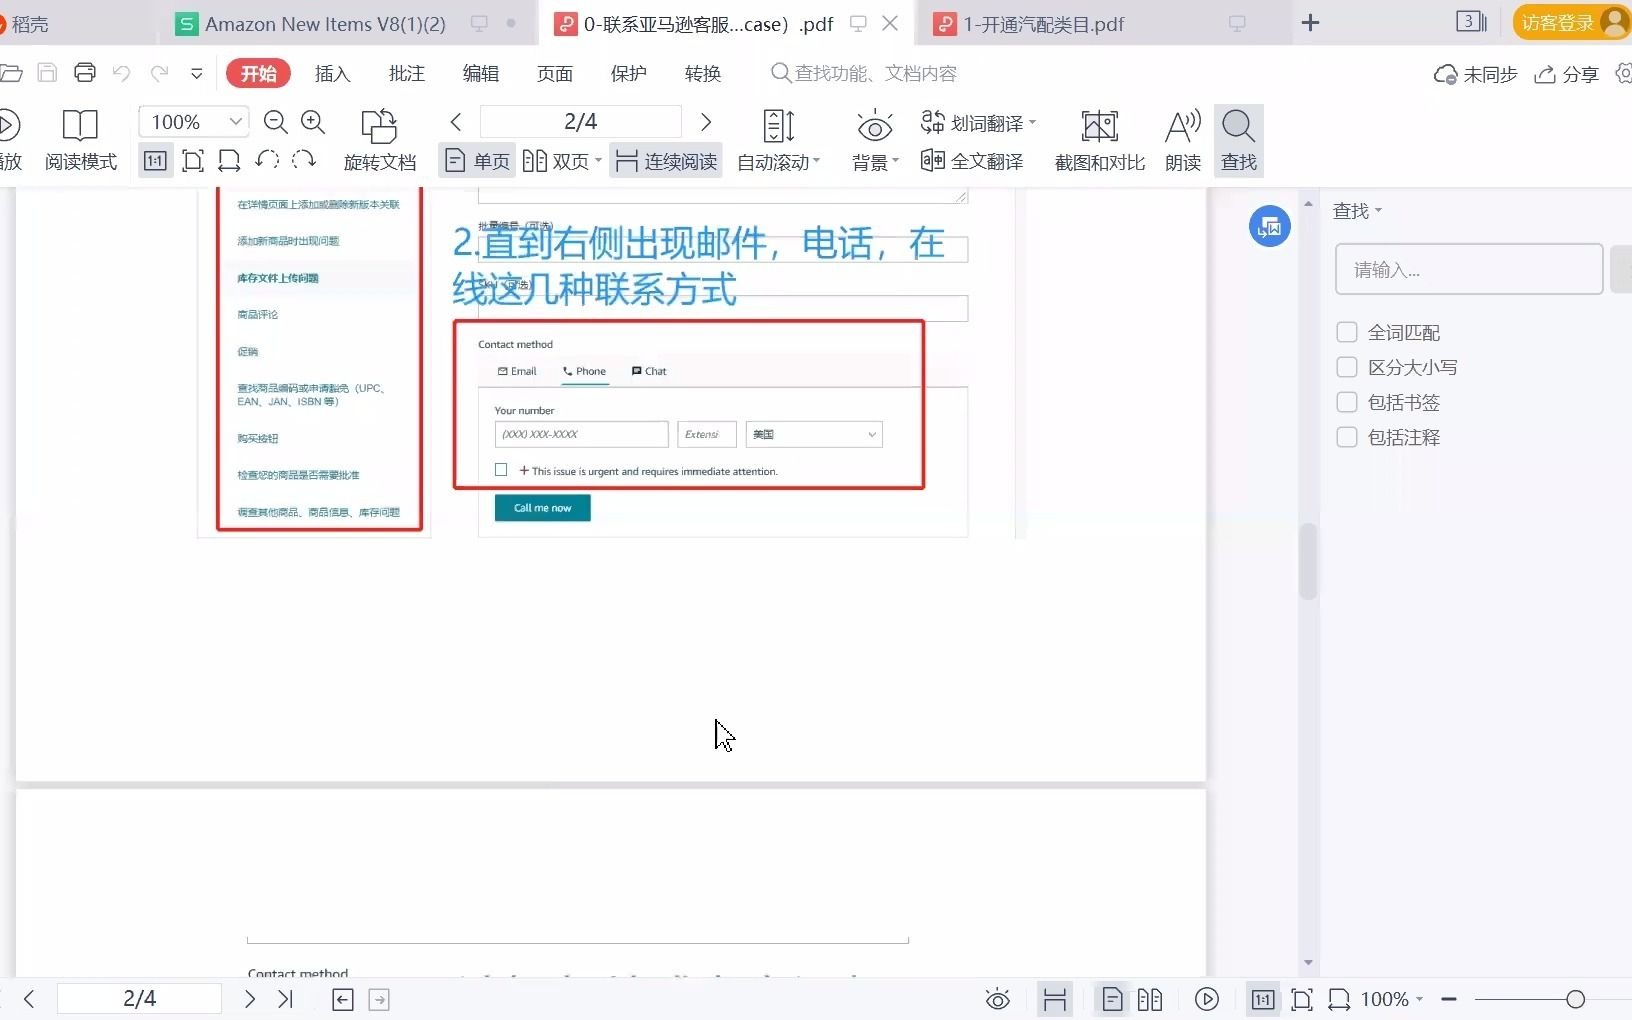Image resolution: width=1632 pixels, height=1020 pixels.
Task: Click 请输入 search input in find panel
Action: coord(1469,269)
